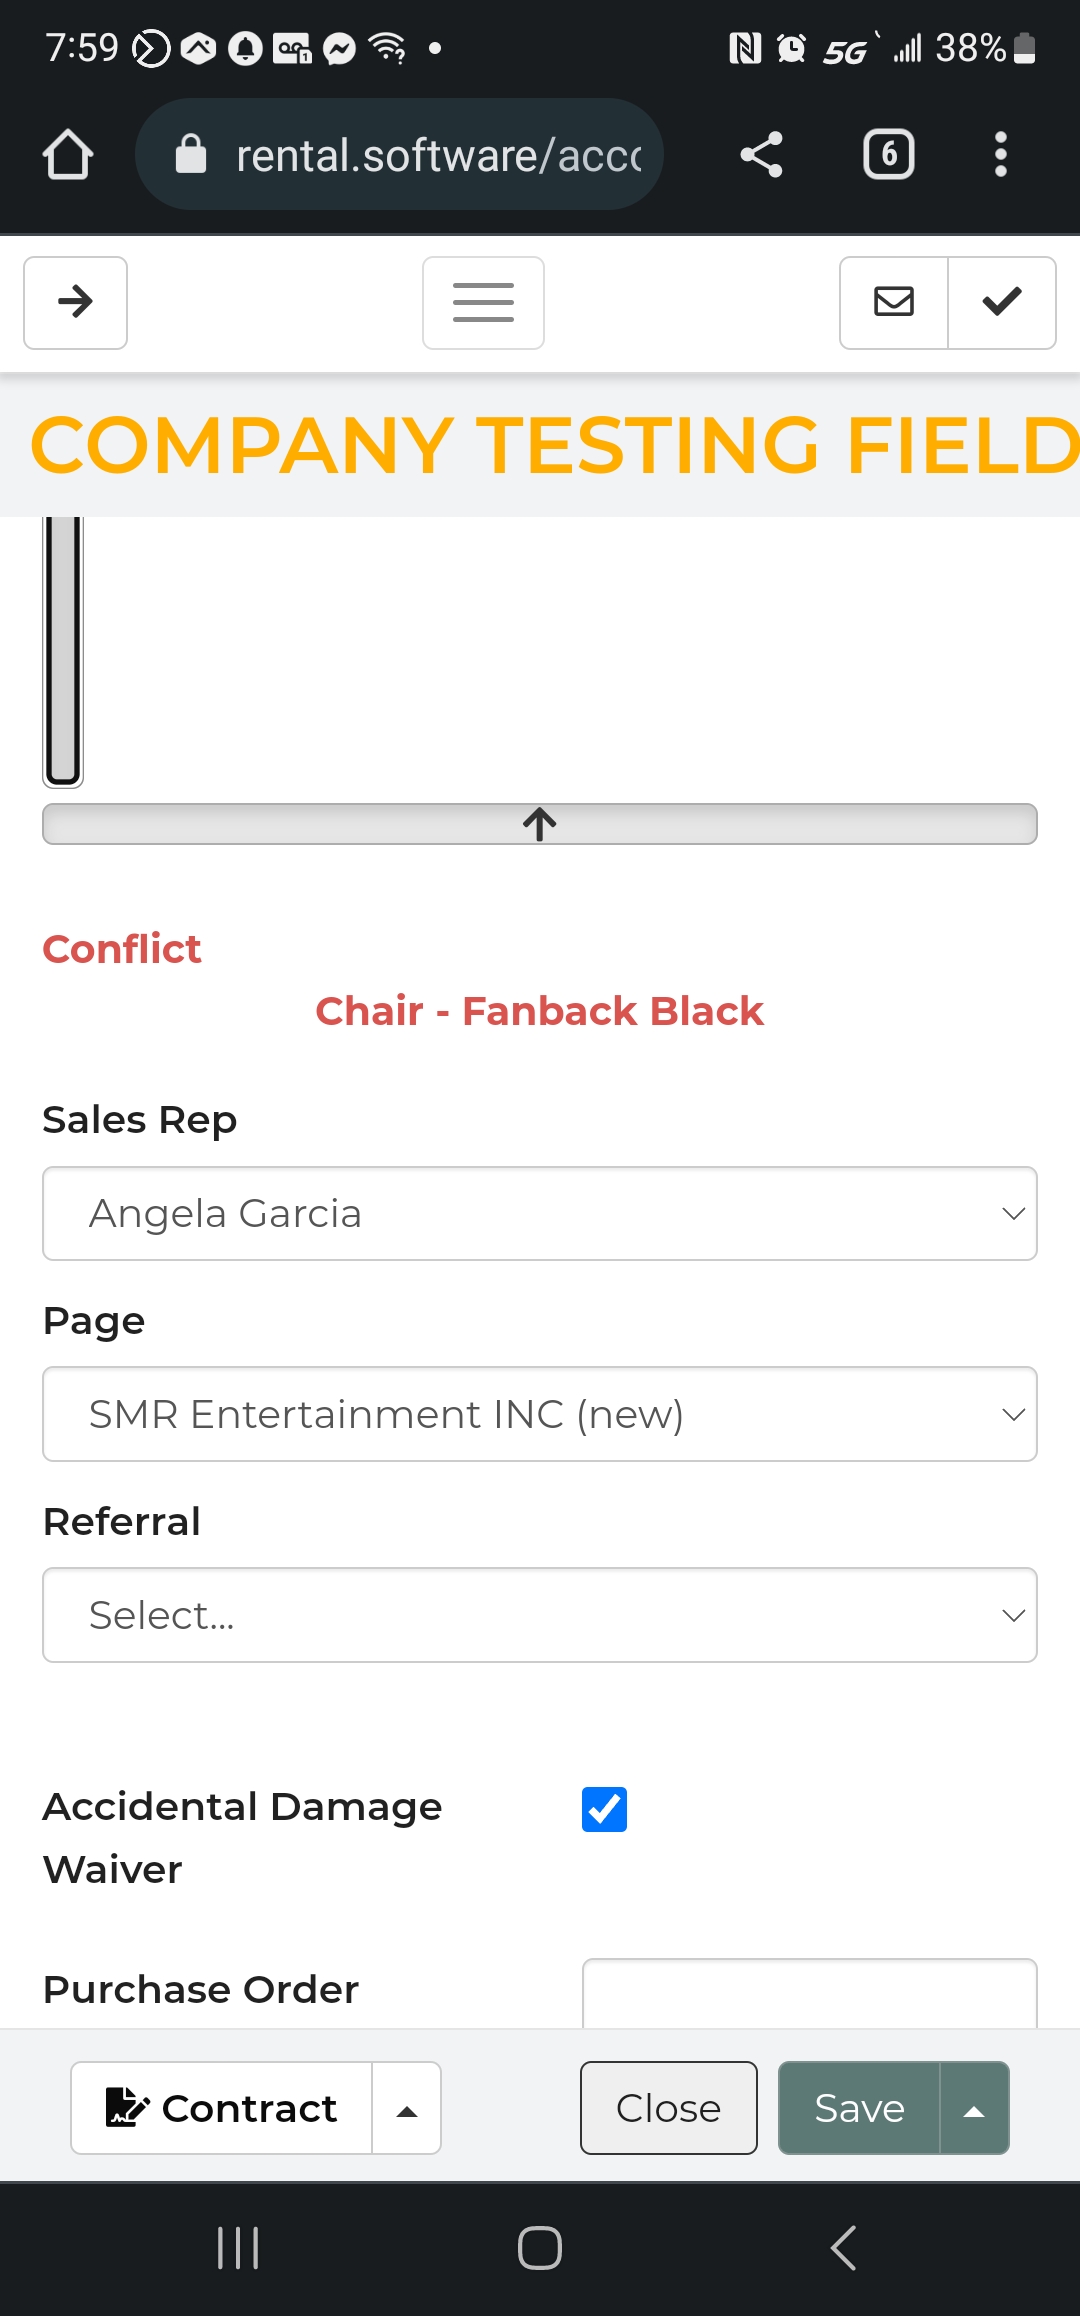The height and width of the screenshot is (2316, 1080).
Task: Expand the Save options caret
Action: 974,2108
